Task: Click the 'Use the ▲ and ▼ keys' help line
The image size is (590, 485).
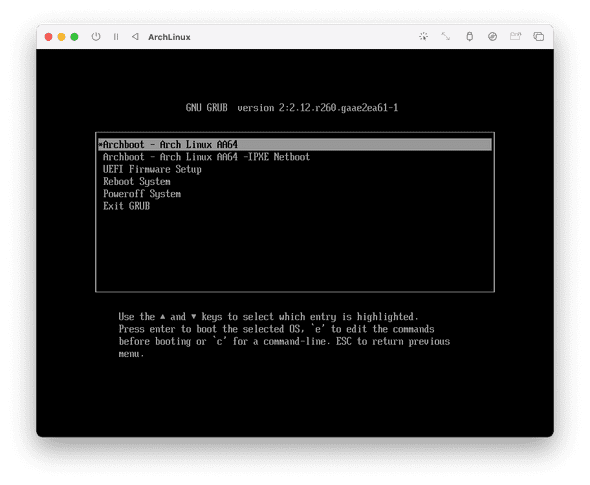Action: 268,317
